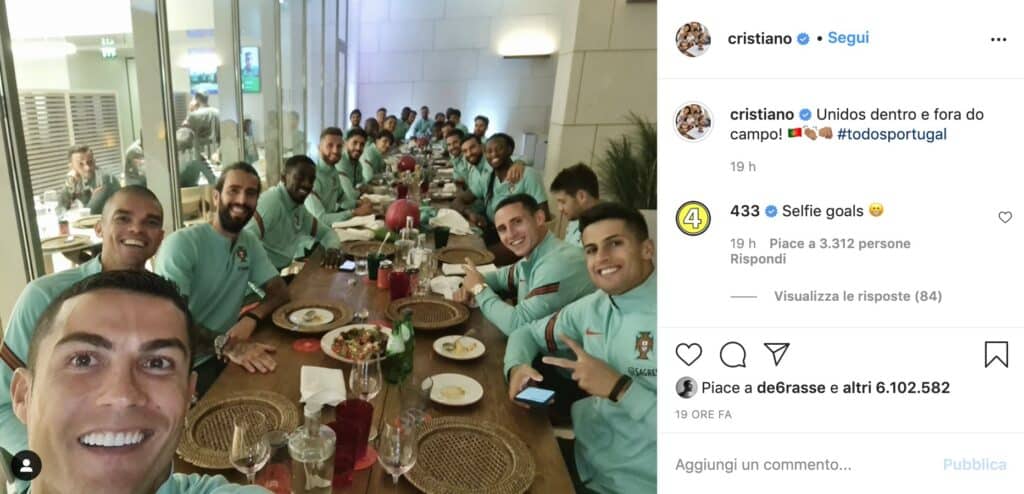Screen dimensions: 1024x494
Task: Open comments via speech bubble icon
Action: click(733, 354)
